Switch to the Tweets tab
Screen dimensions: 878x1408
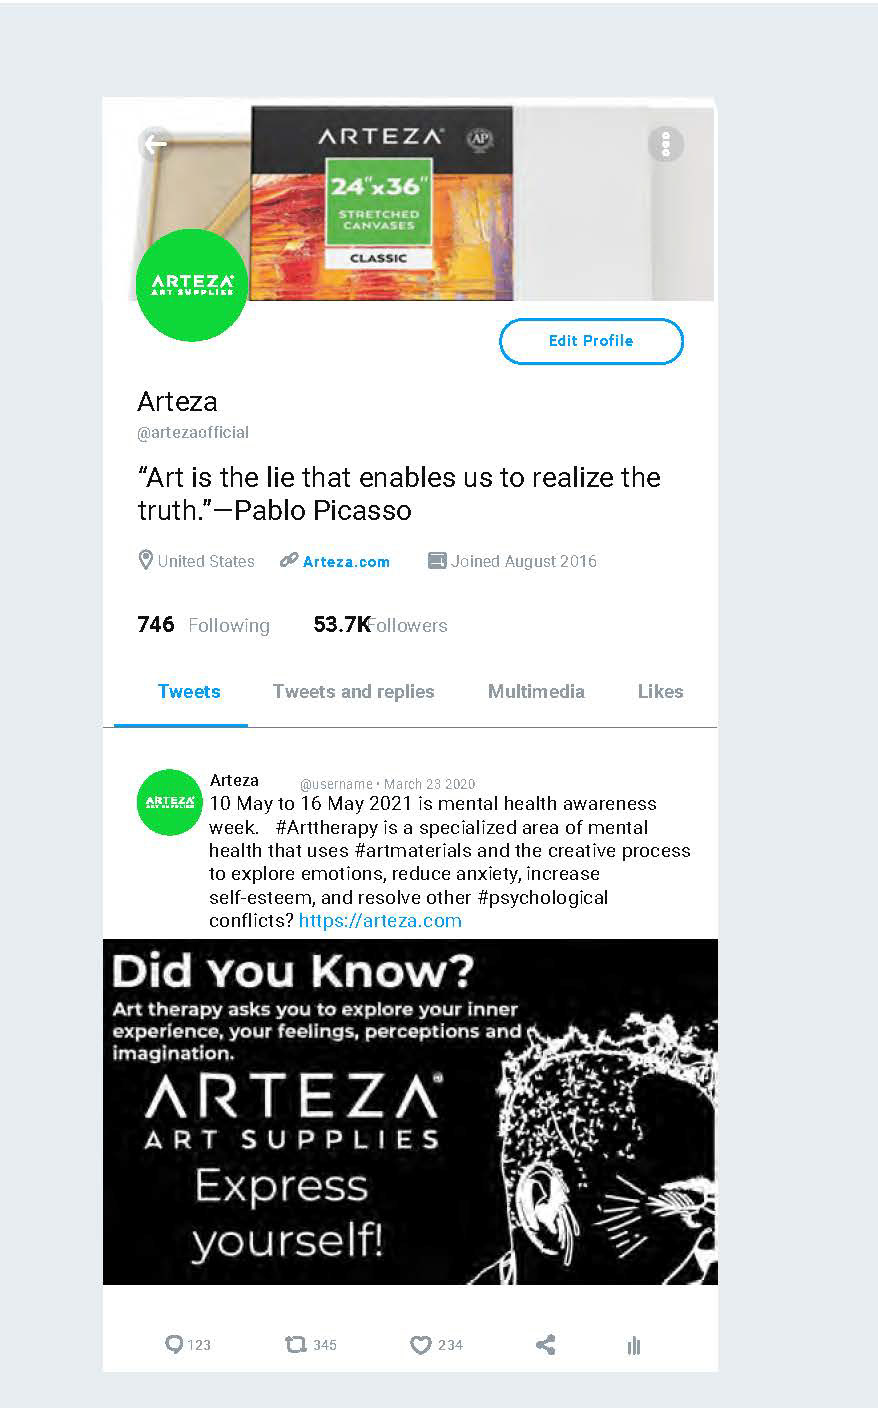click(189, 691)
